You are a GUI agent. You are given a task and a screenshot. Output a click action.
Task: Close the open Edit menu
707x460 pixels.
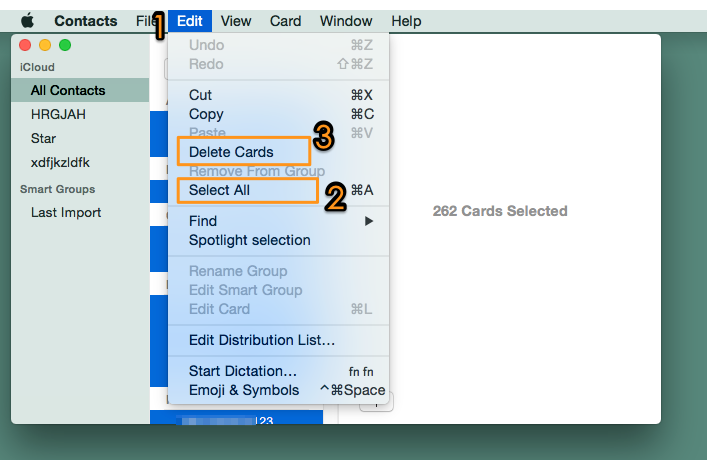click(x=190, y=21)
